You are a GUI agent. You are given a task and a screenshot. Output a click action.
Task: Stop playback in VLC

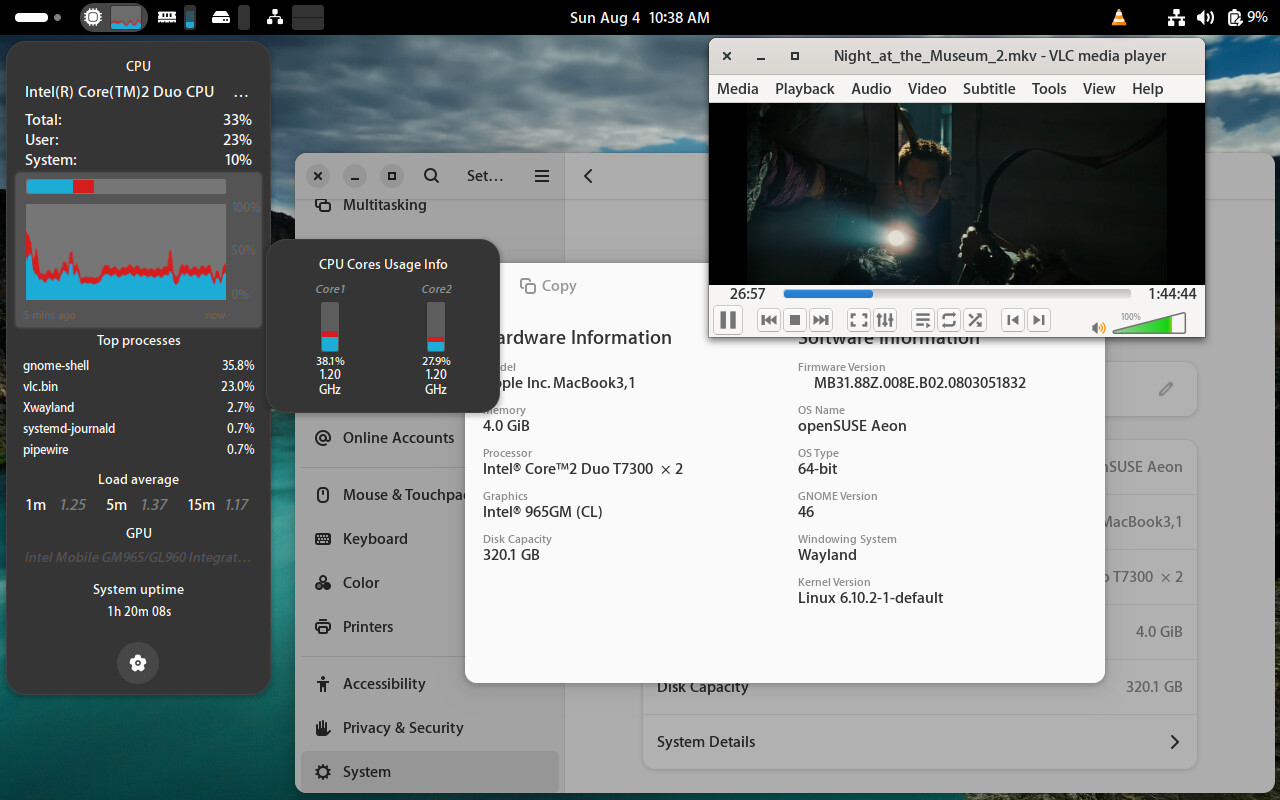[795, 320]
